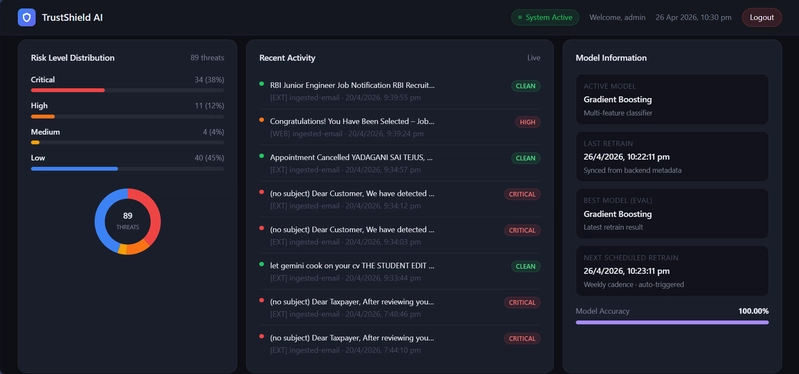Click the red status dot beside the 7:44:10 pm entry
This screenshot has height=374, width=799.
pos(261,337)
